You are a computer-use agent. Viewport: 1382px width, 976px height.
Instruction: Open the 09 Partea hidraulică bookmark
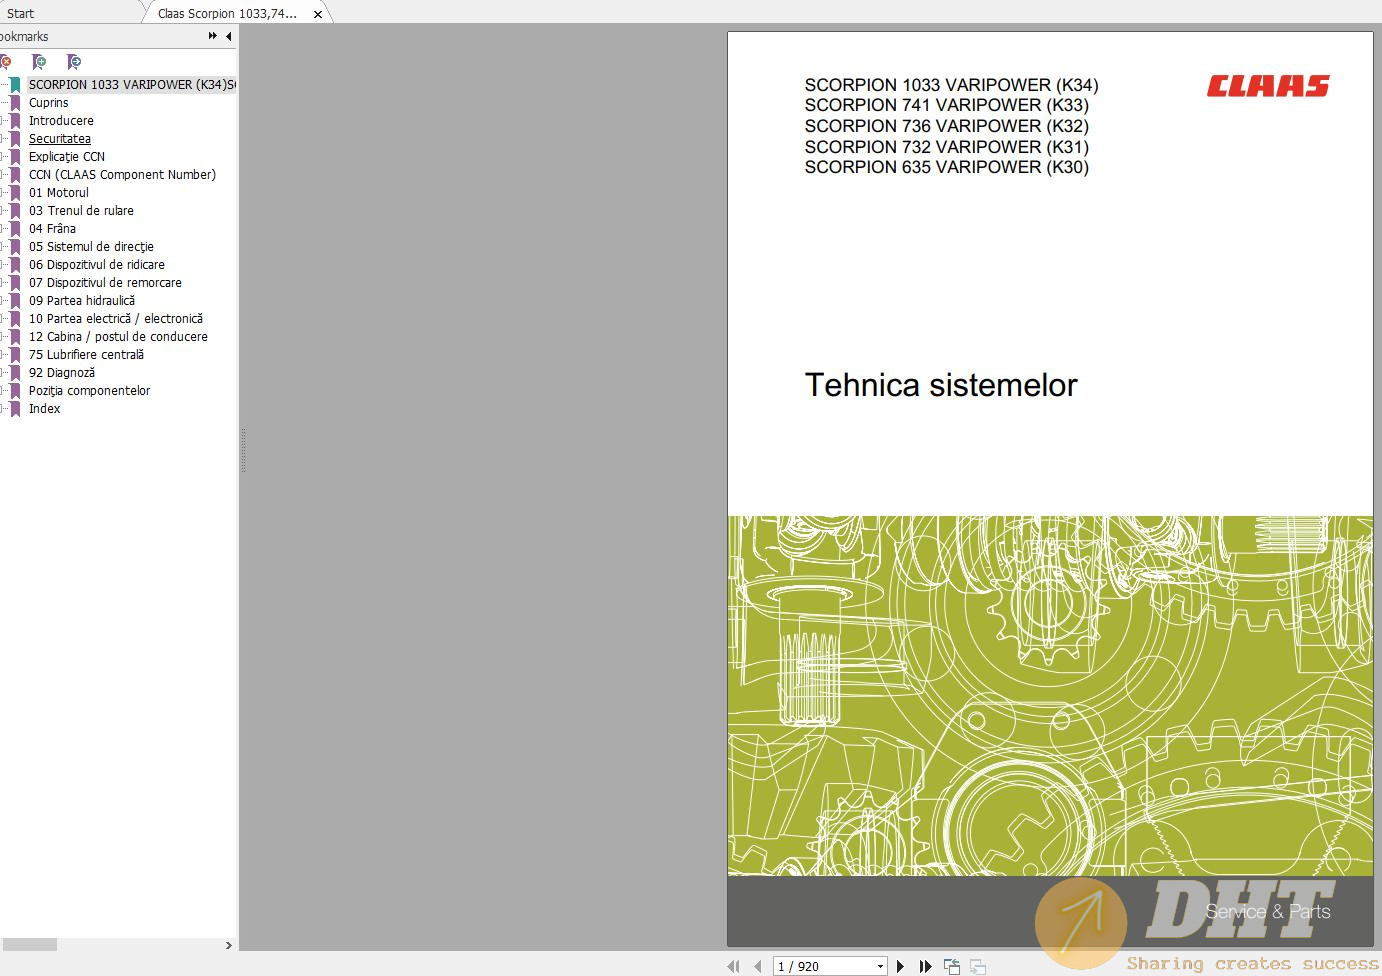click(81, 301)
